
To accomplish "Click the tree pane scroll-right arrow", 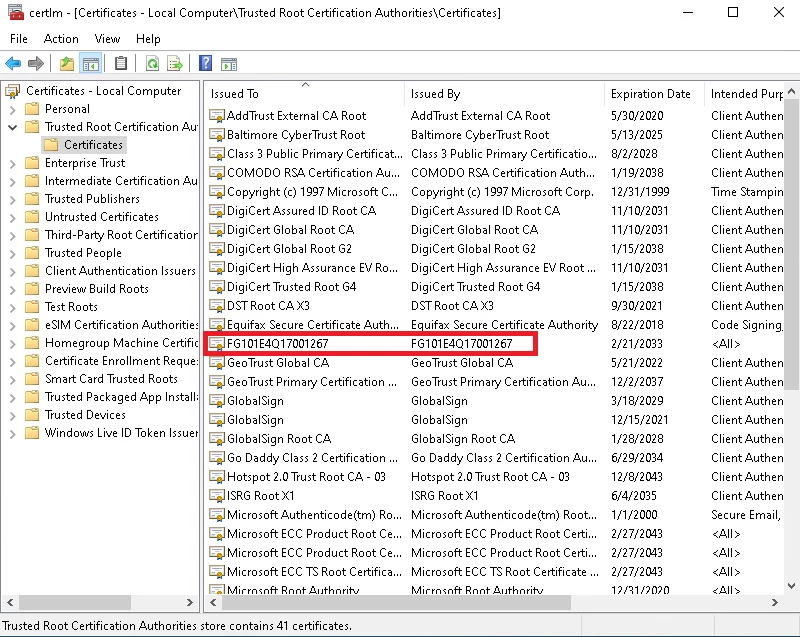I will coord(190,602).
